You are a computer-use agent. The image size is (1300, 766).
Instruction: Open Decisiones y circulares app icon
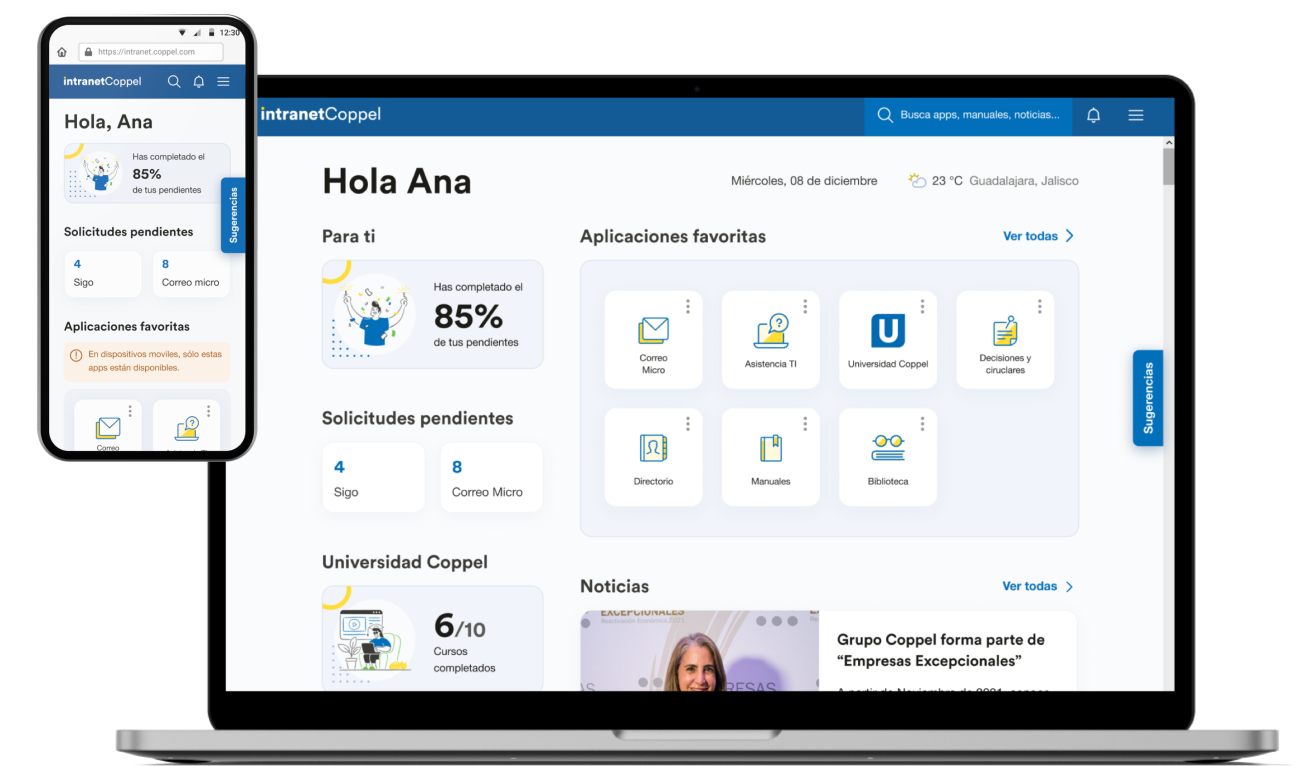coord(1005,331)
